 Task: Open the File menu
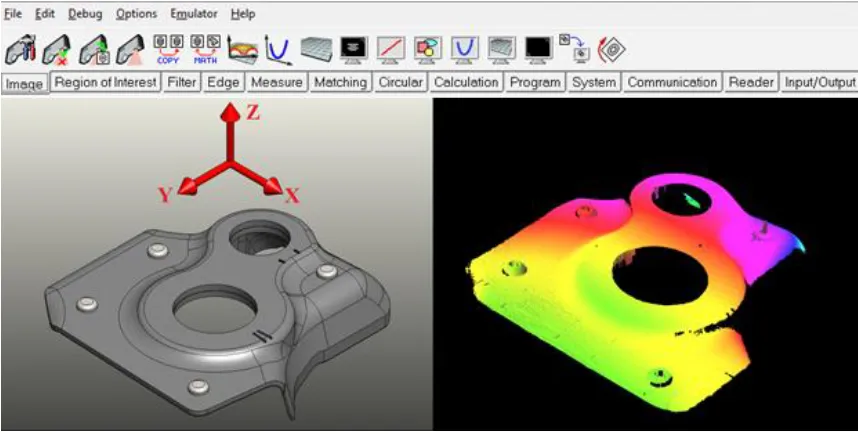point(13,14)
